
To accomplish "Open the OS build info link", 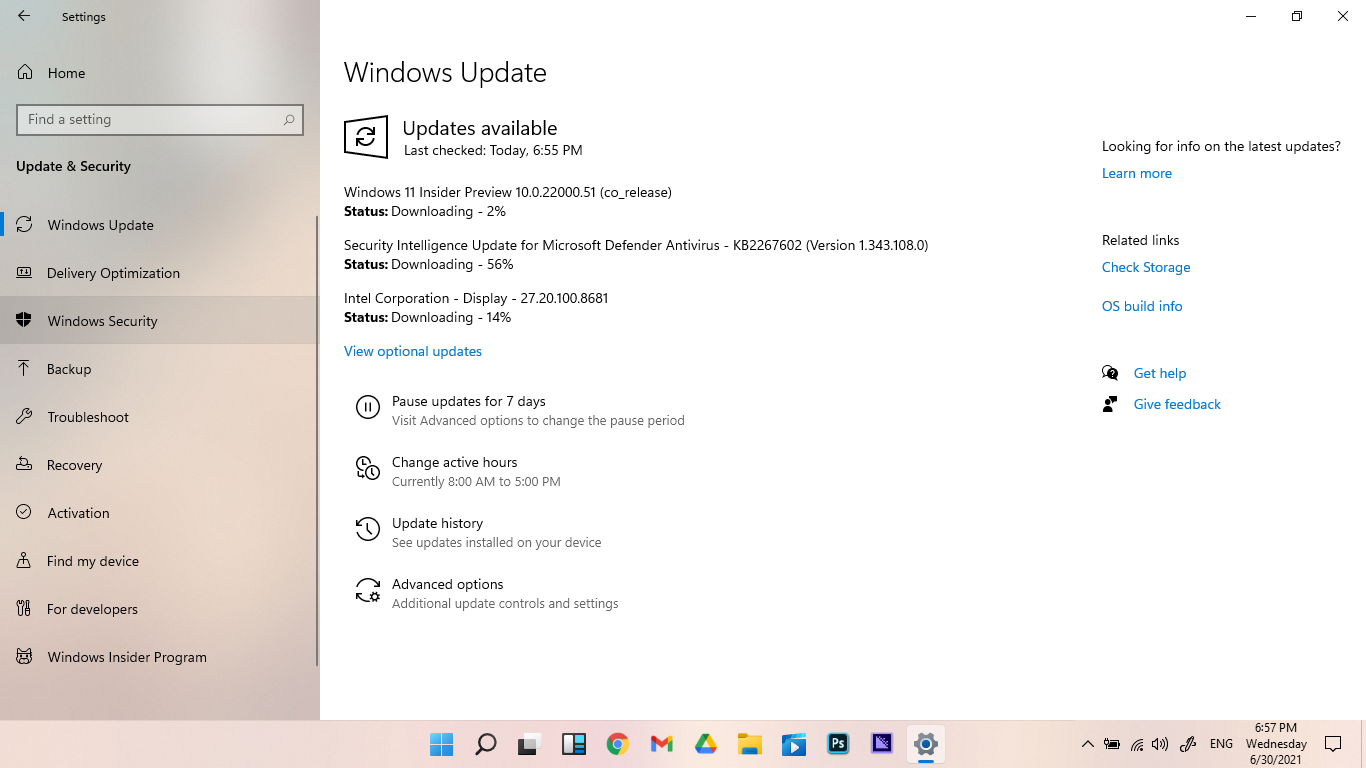I will pos(1142,306).
